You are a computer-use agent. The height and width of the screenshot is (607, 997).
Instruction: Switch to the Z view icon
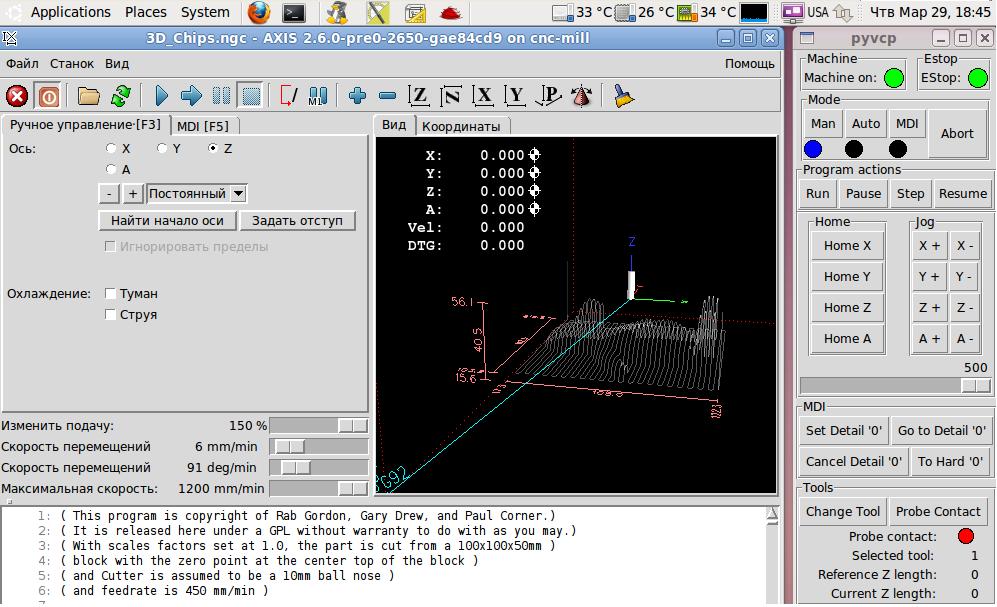[418, 97]
